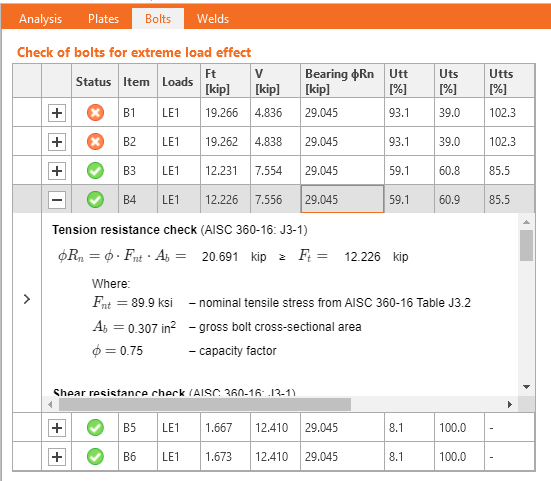Select the Bearing 29.045 cell of B4
This screenshot has width=551, height=481.
(x=342, y=199)
